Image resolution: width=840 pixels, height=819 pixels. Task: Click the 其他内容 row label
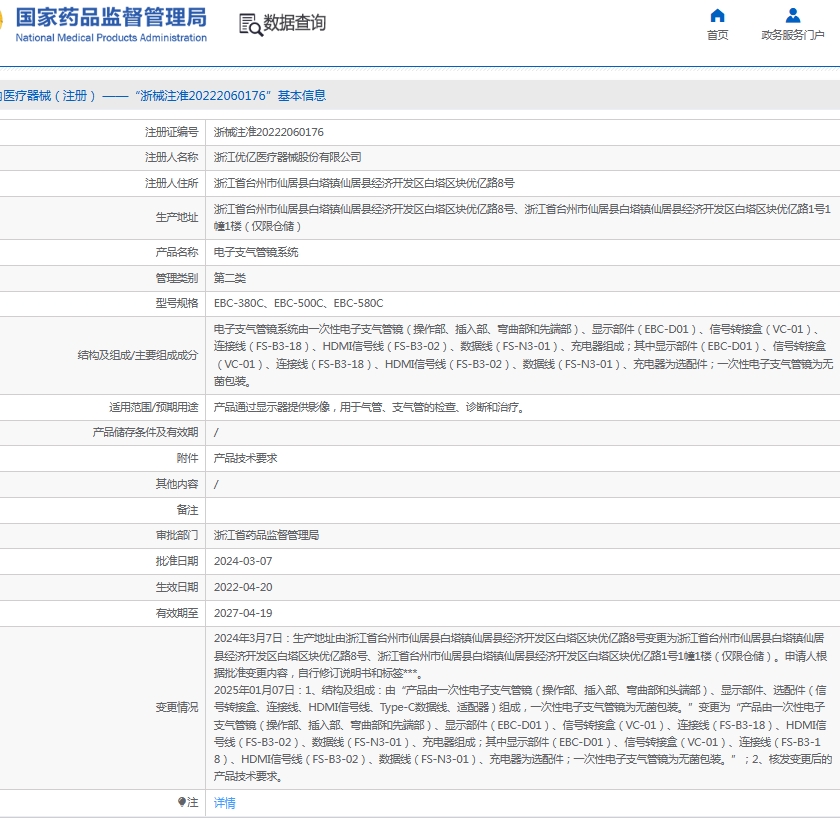(x=177, y=484)
